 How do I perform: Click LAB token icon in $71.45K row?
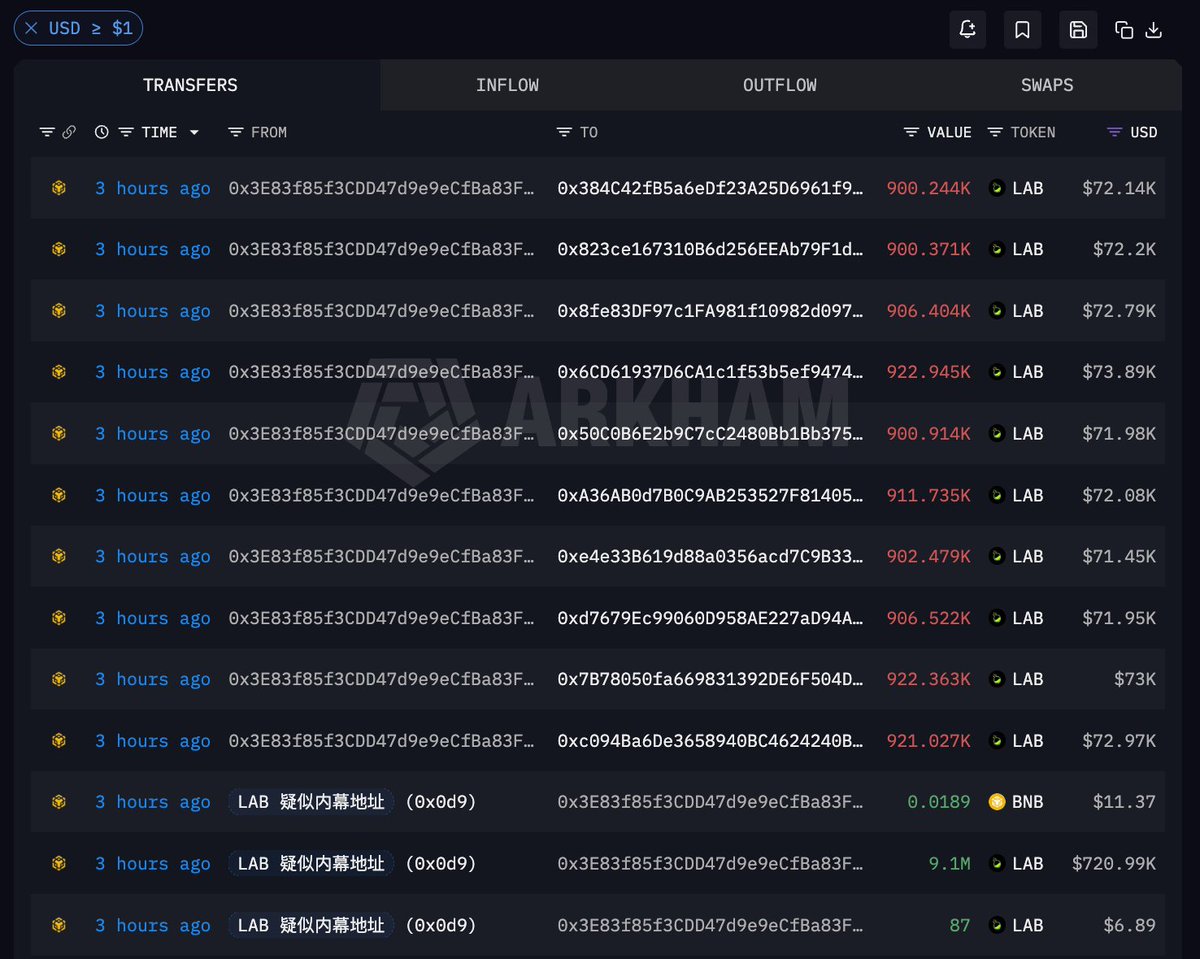(996, 556)
